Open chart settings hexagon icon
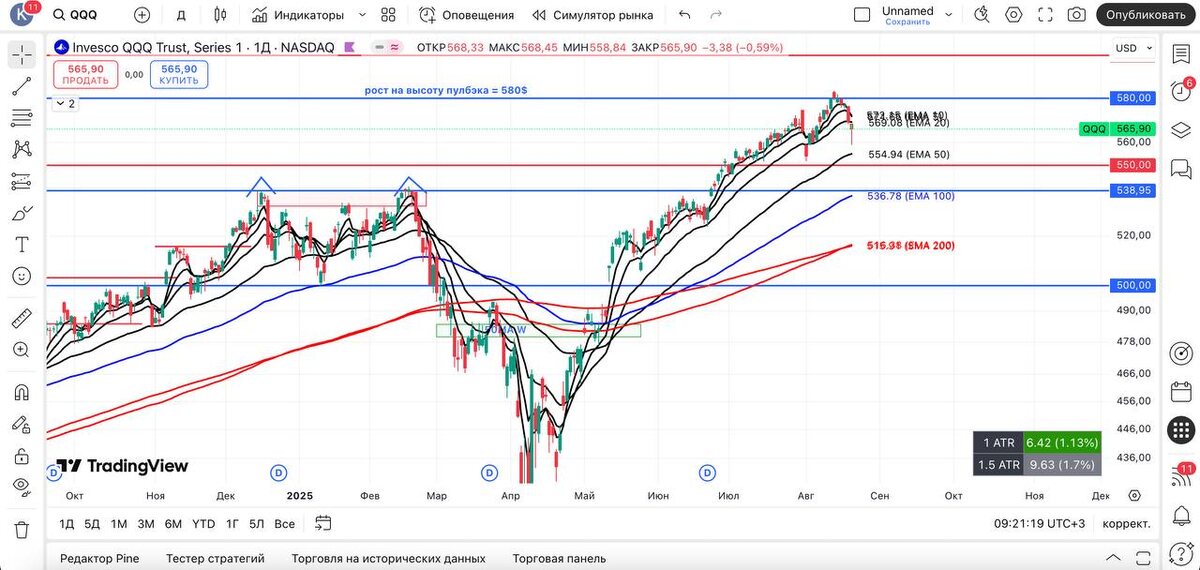Screen dimensions: 1200x570 click(x=1014, y=15)
